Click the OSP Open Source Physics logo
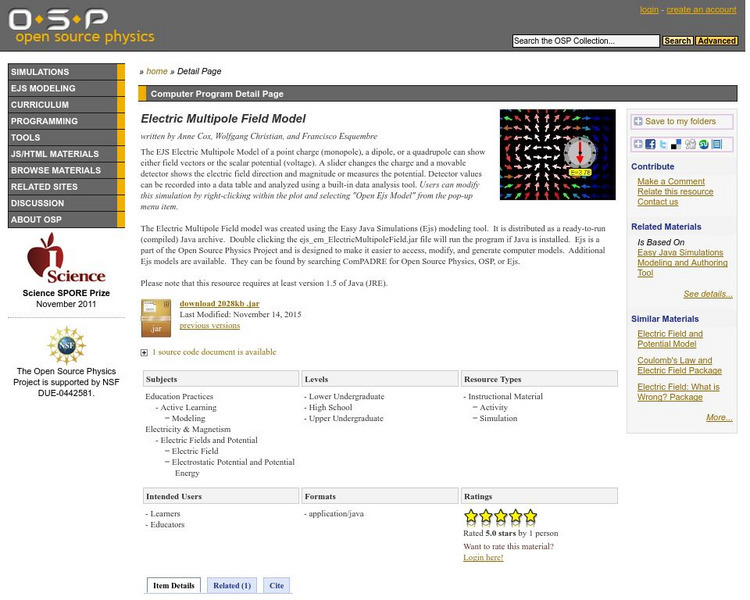Image resolution: width=750 pixels, height=600 pixels. tap(81, 26)
